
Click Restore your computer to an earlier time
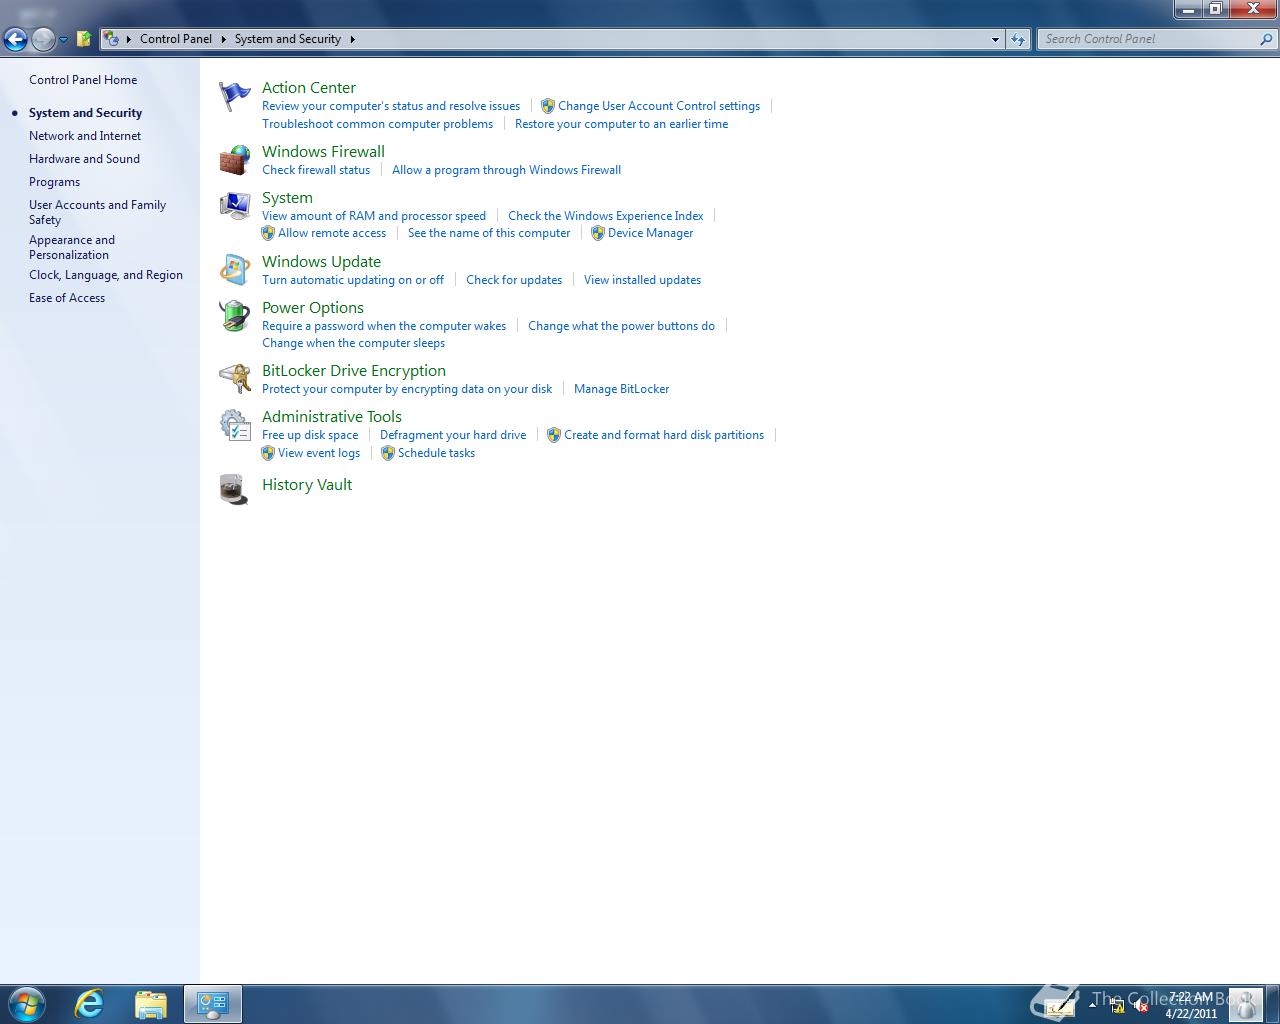621,124
